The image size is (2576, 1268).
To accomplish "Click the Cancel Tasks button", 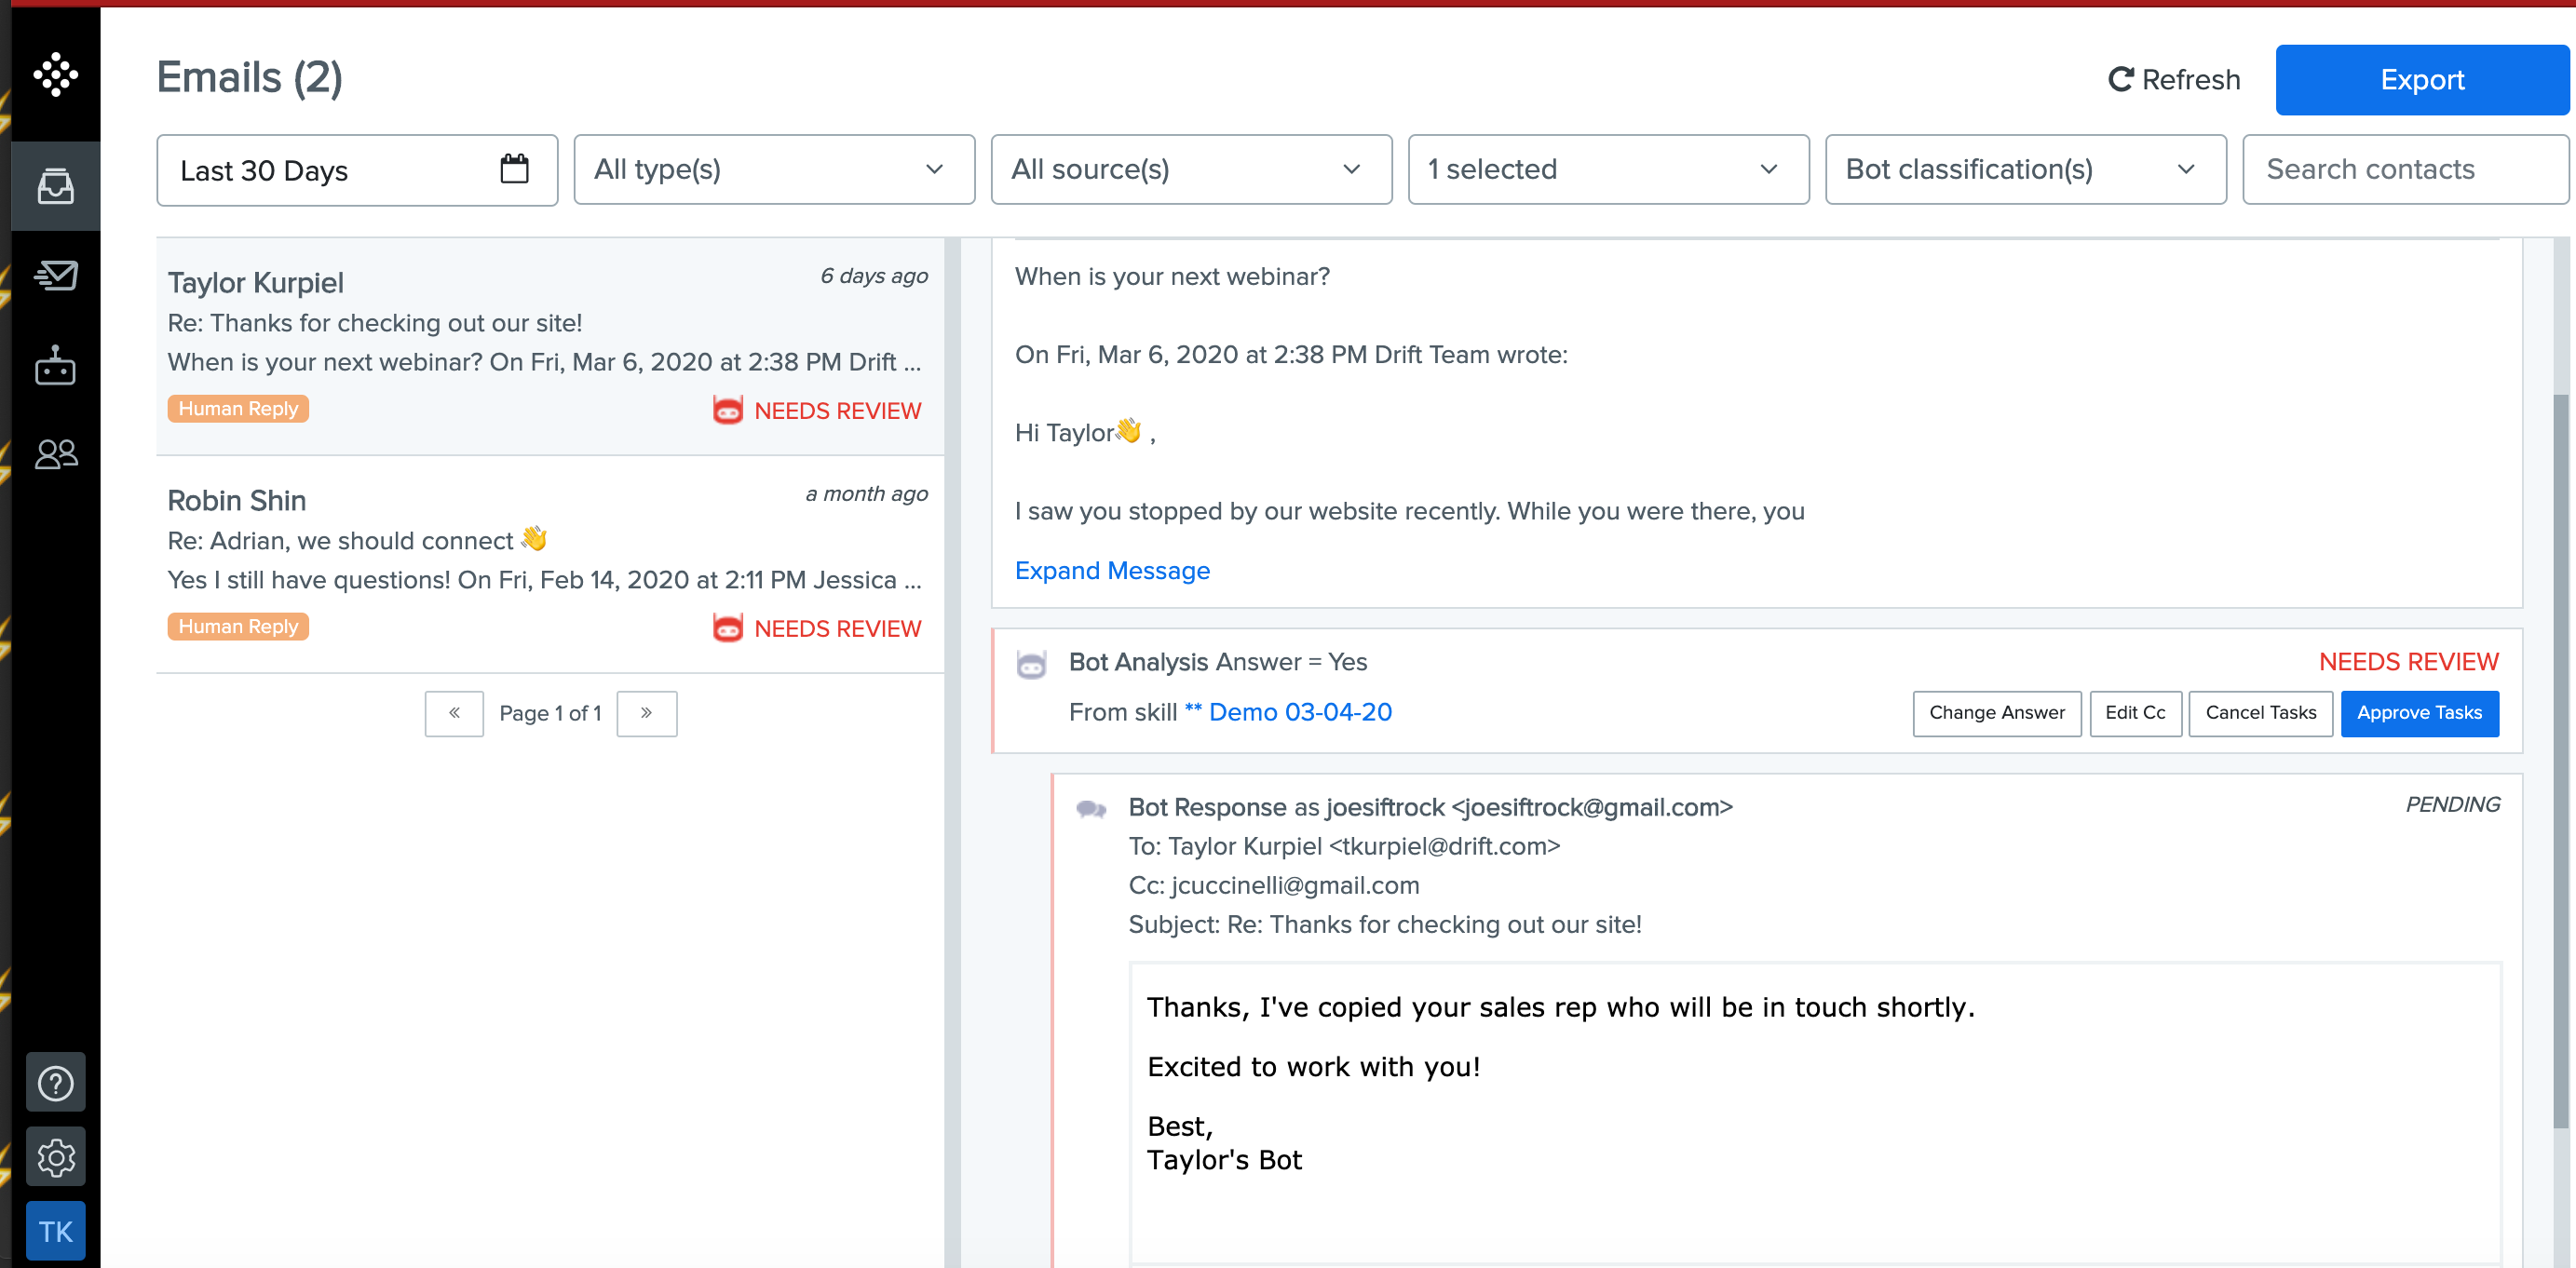I will pos(2260,714).
